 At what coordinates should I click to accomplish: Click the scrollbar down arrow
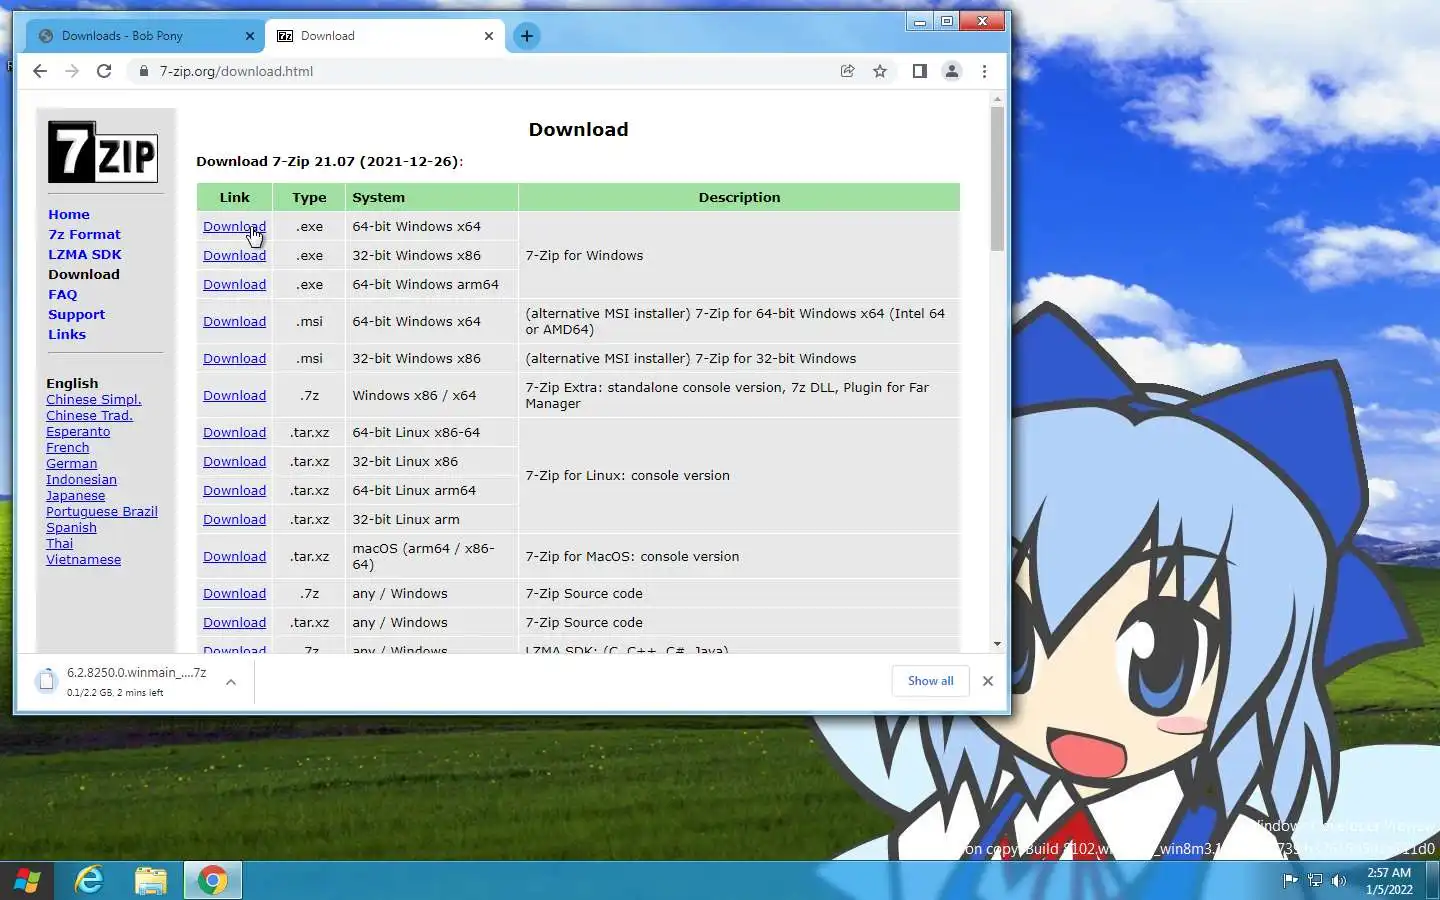(x=997, y=644)
